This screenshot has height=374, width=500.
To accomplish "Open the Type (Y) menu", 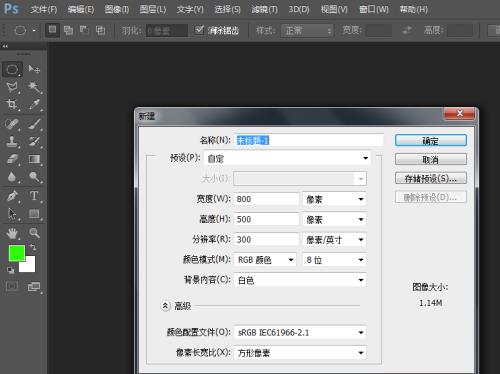I will [x=190, y=9].
